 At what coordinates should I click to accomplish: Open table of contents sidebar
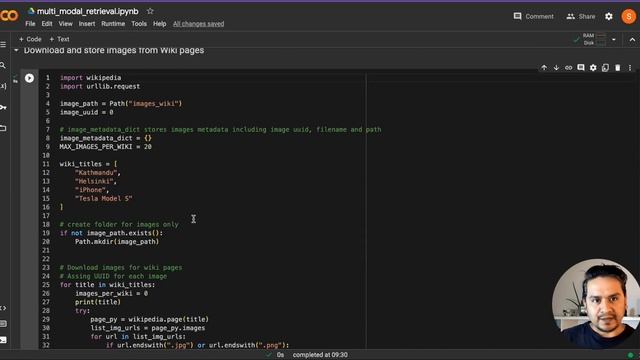[3, 44]
